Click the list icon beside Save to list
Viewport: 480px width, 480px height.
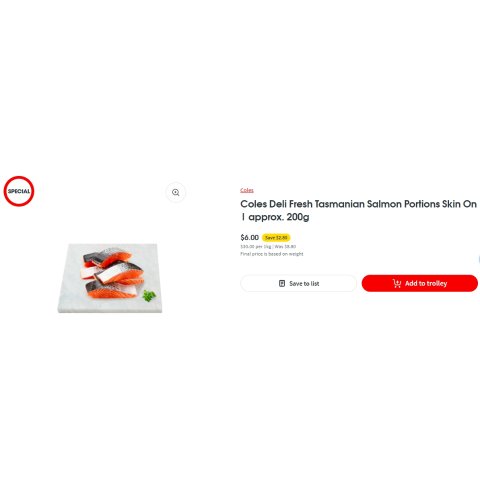pyautogui.click(x=282, y=283)
